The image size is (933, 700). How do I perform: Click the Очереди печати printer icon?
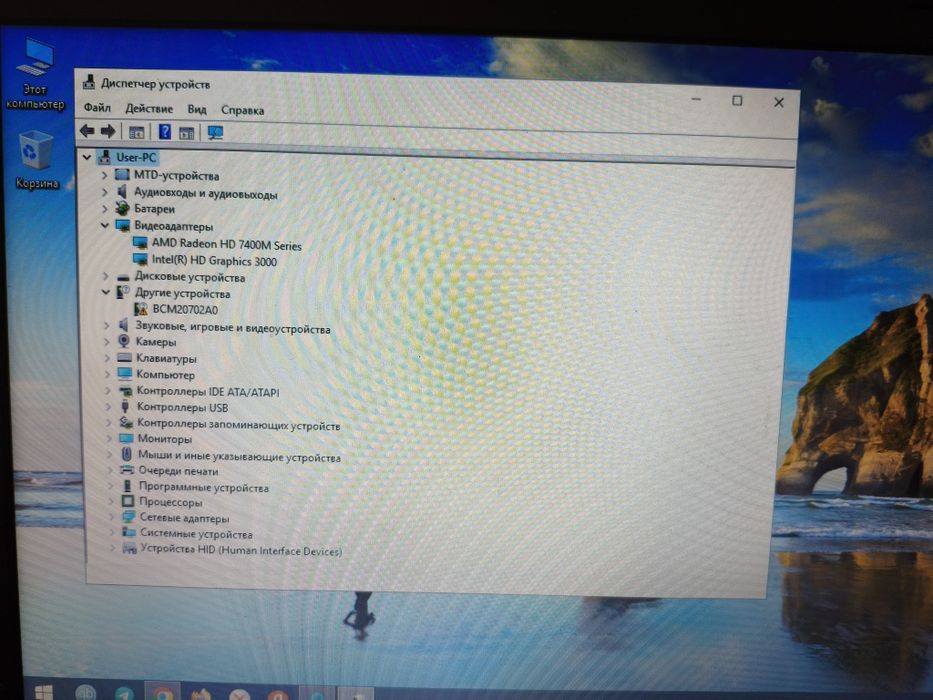[x=127, y=470]
